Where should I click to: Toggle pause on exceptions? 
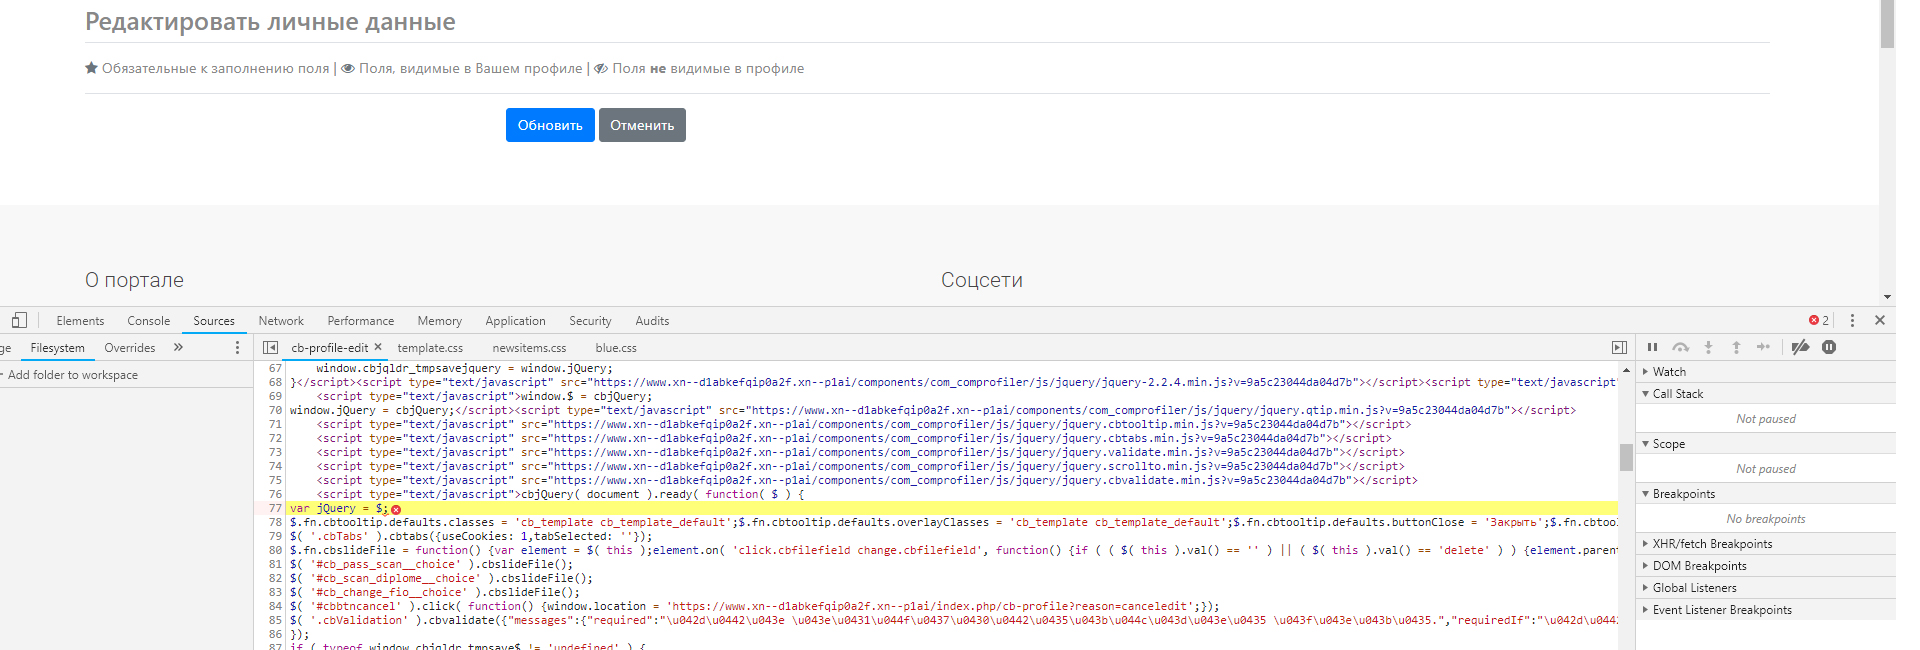pos(1829,347)
